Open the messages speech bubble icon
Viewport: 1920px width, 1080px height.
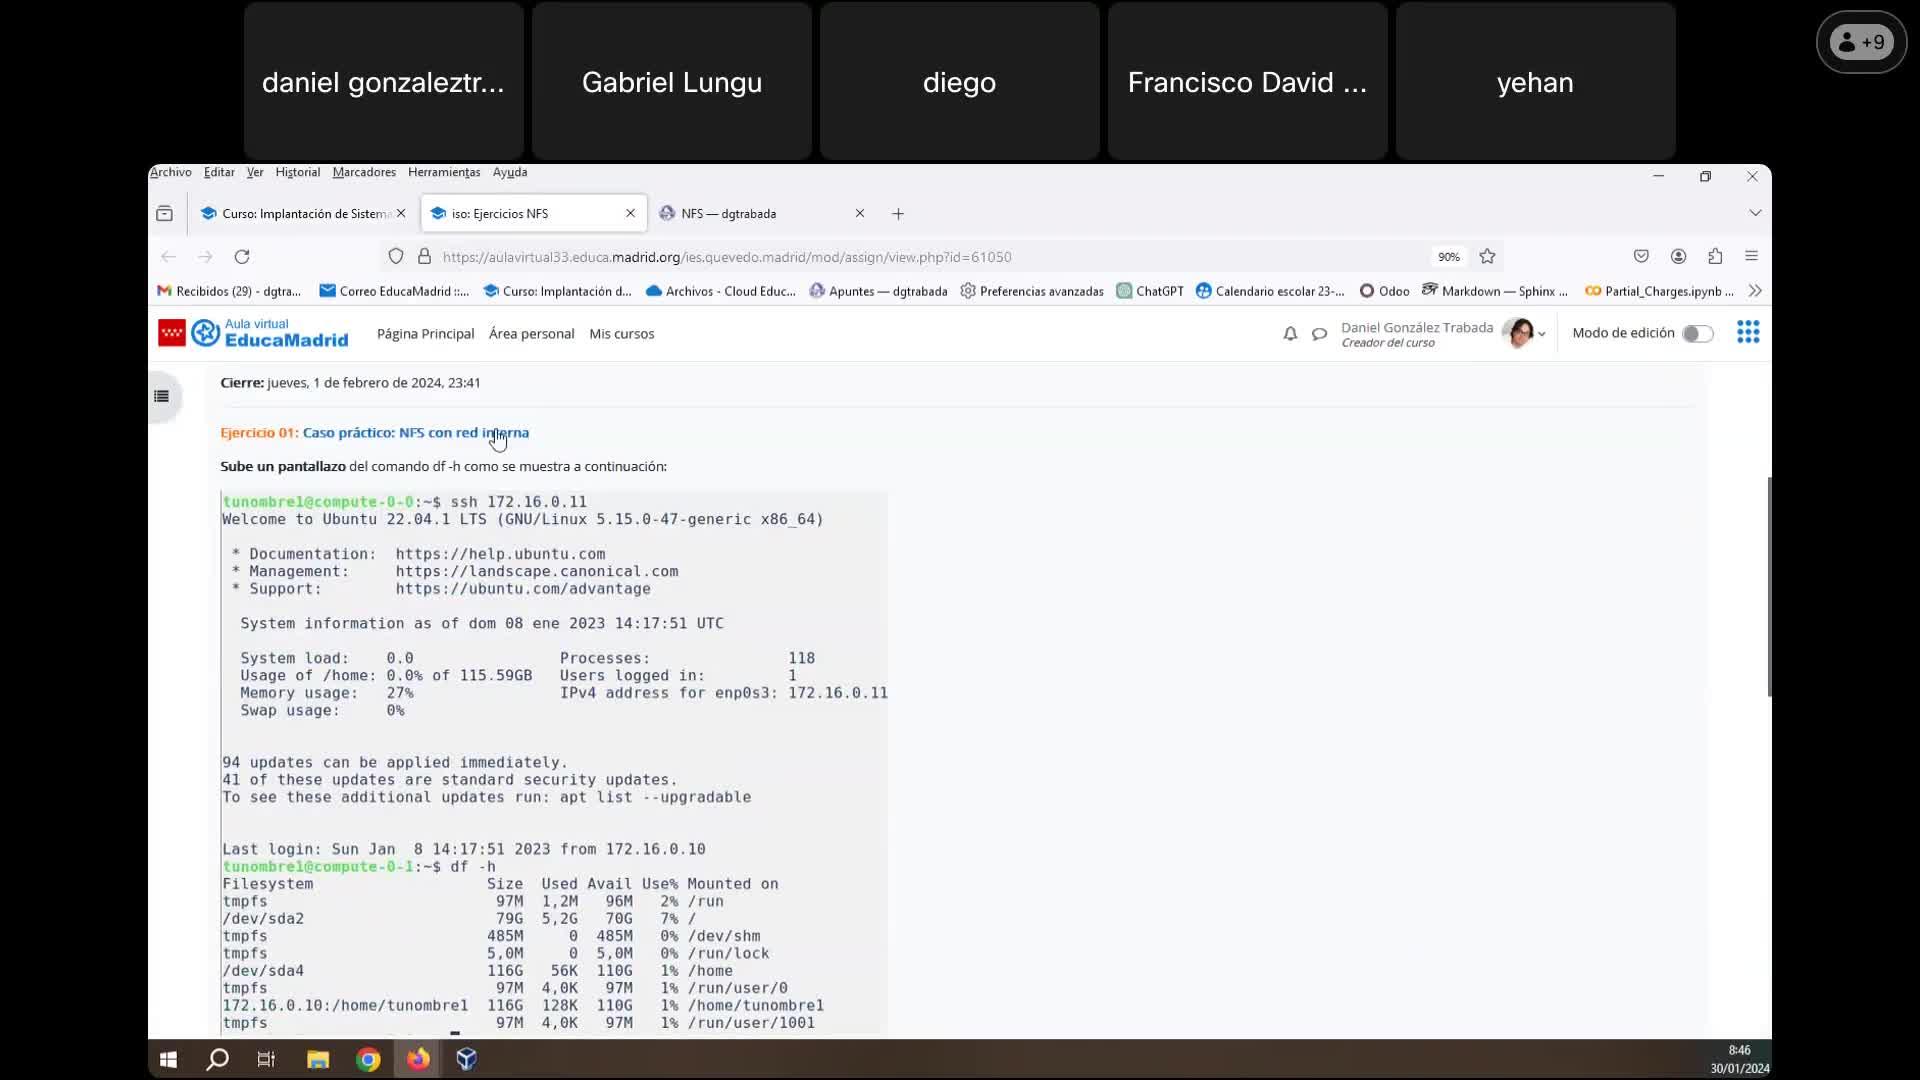click(1319, 334)
